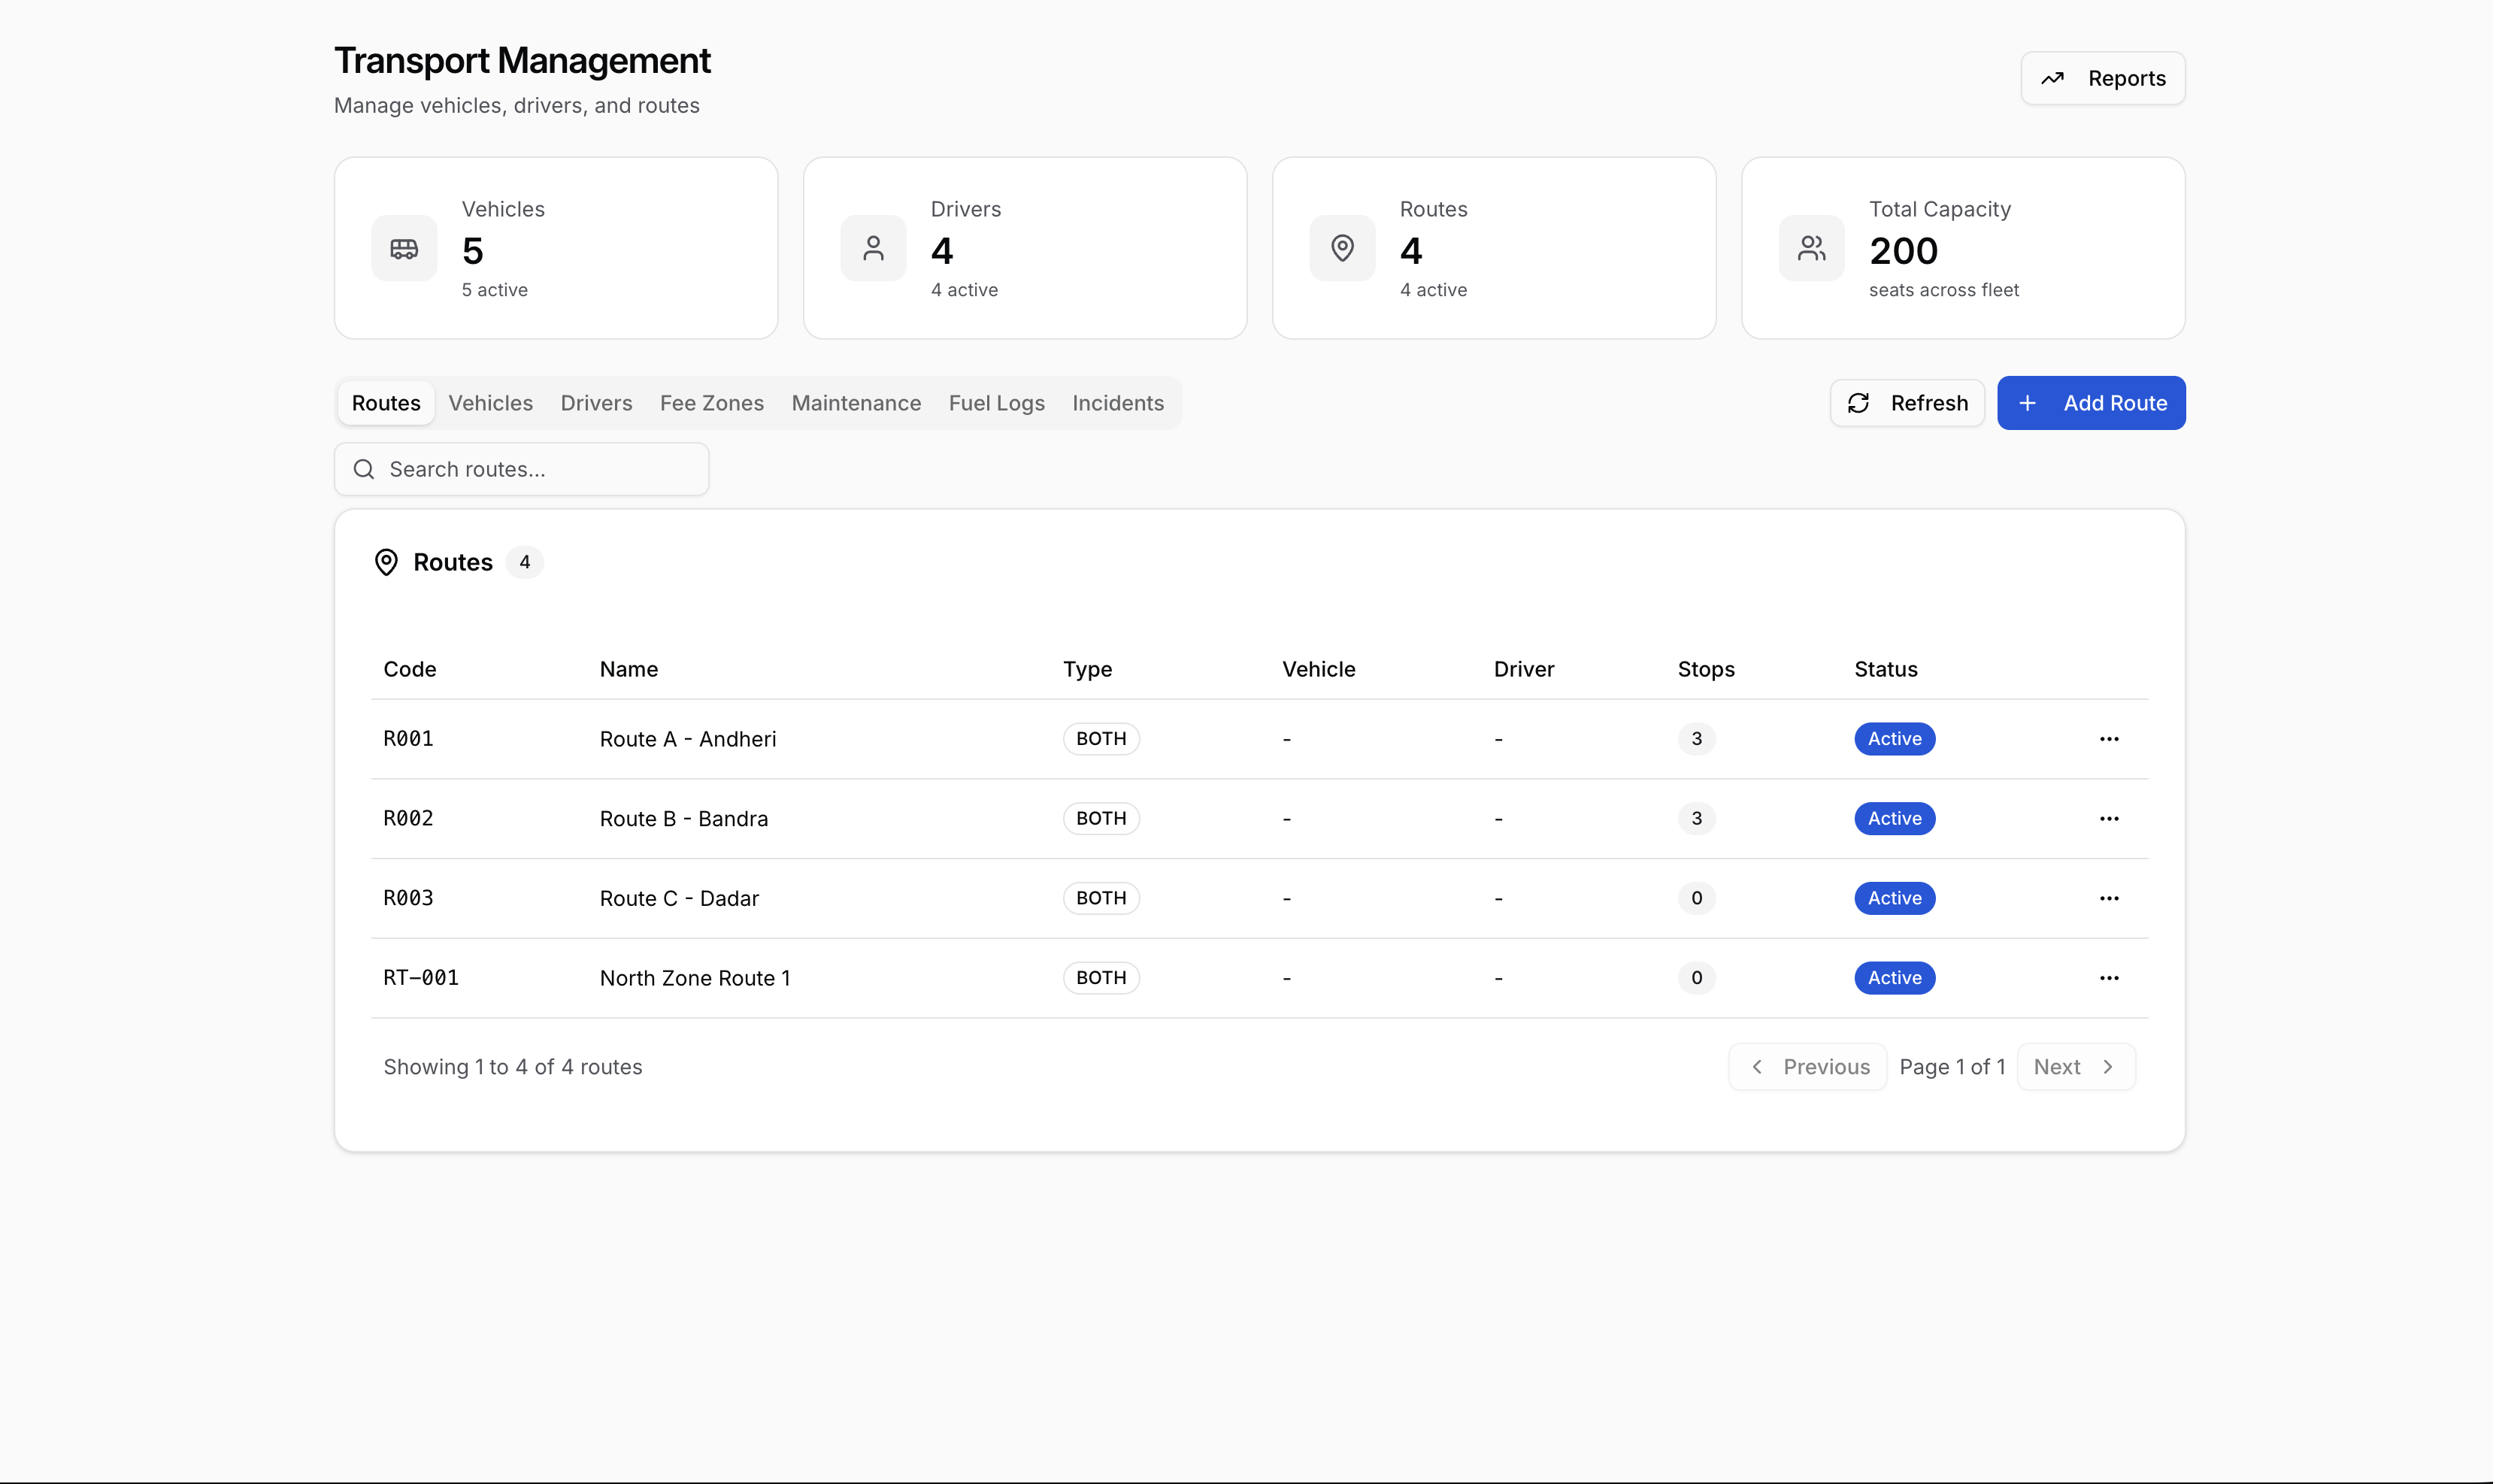Click the Total Capacity people icon
The width and height of the screenshot is (2493, 1484).
tap(1810, 248)
